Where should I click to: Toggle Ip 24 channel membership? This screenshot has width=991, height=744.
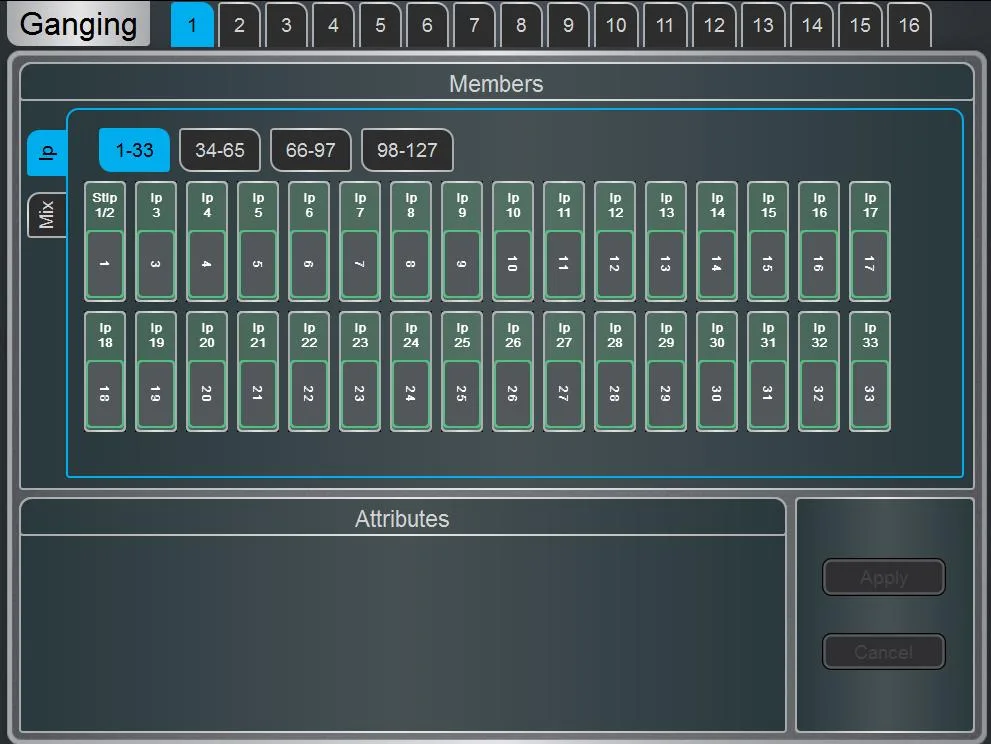coord(411,371)
